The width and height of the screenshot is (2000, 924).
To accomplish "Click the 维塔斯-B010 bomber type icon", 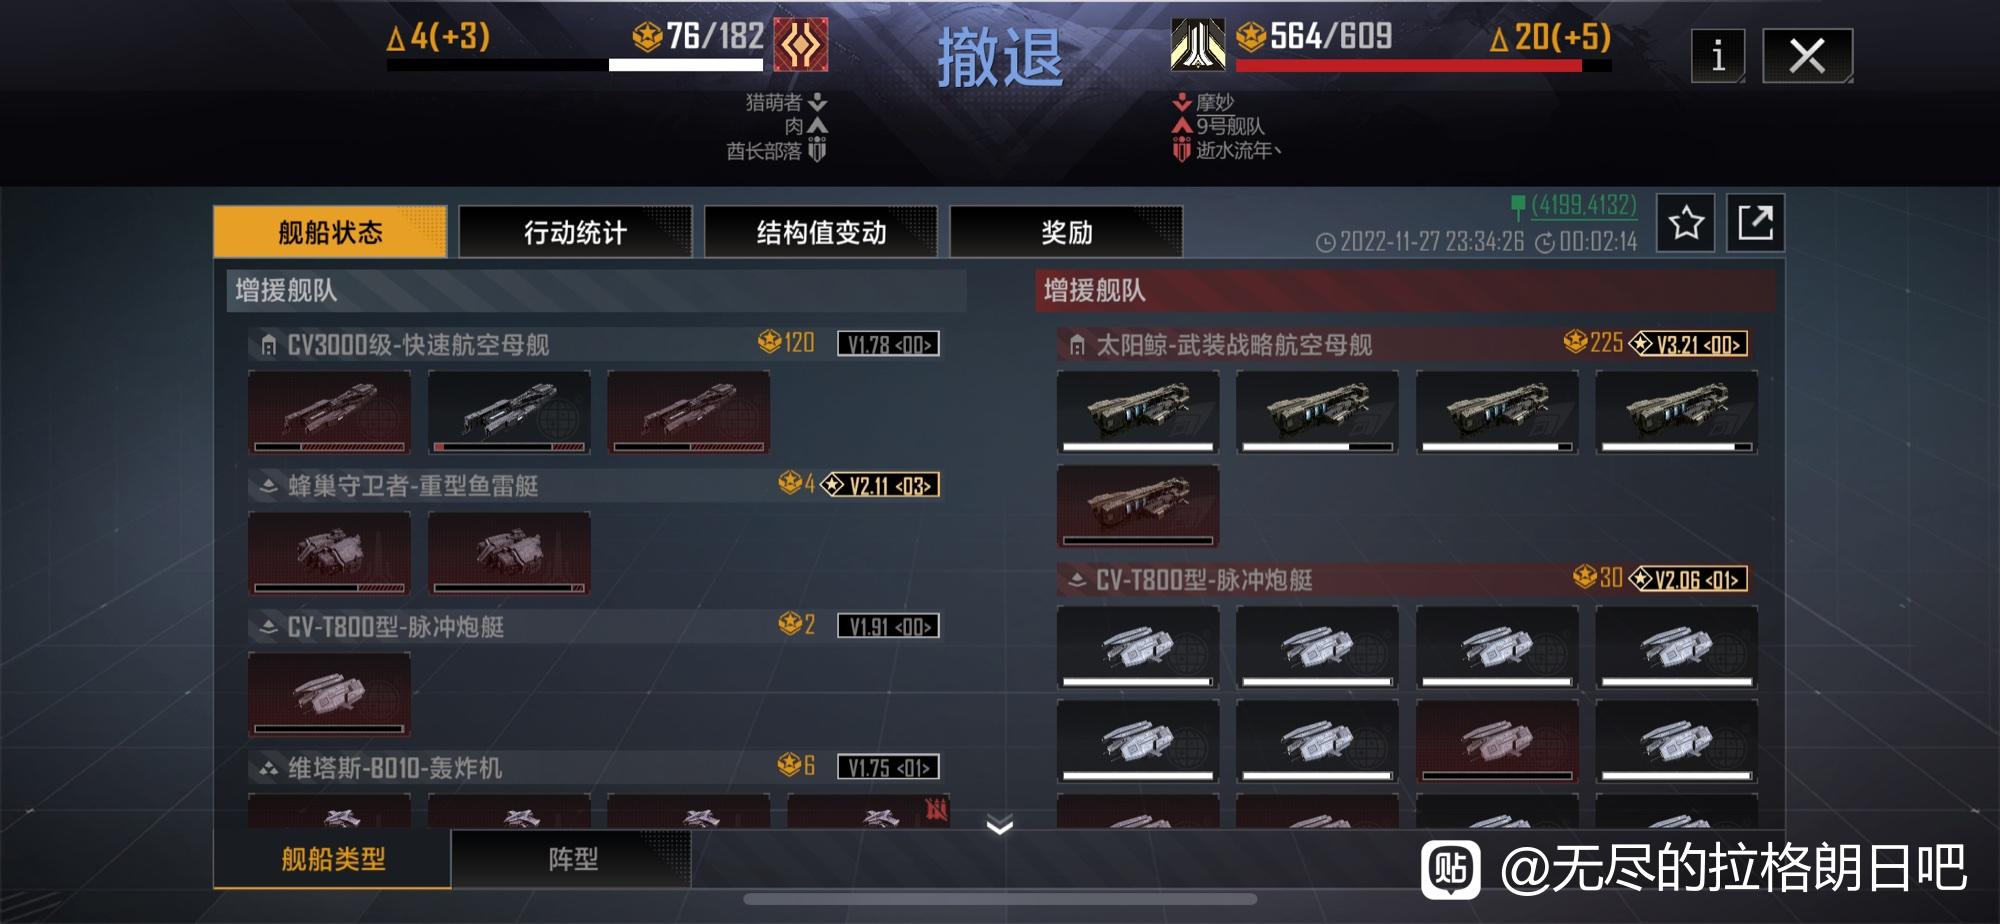I will [268, 769].
